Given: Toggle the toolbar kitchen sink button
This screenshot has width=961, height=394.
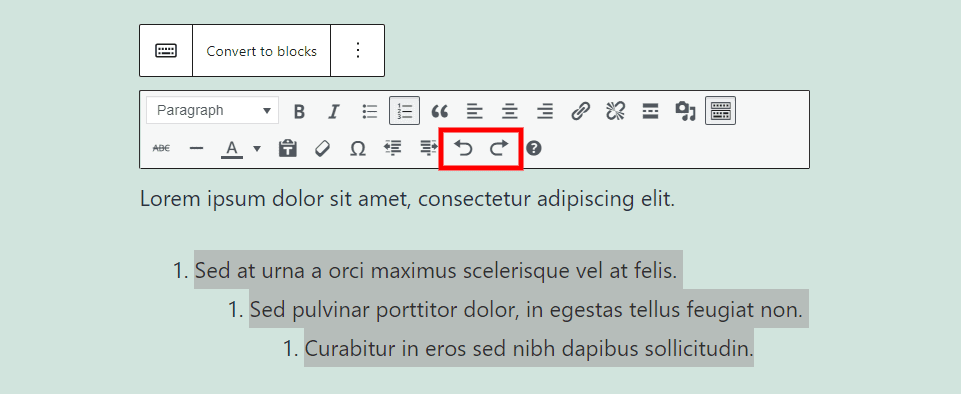Looking at the screenshot, I should point(720,111).
